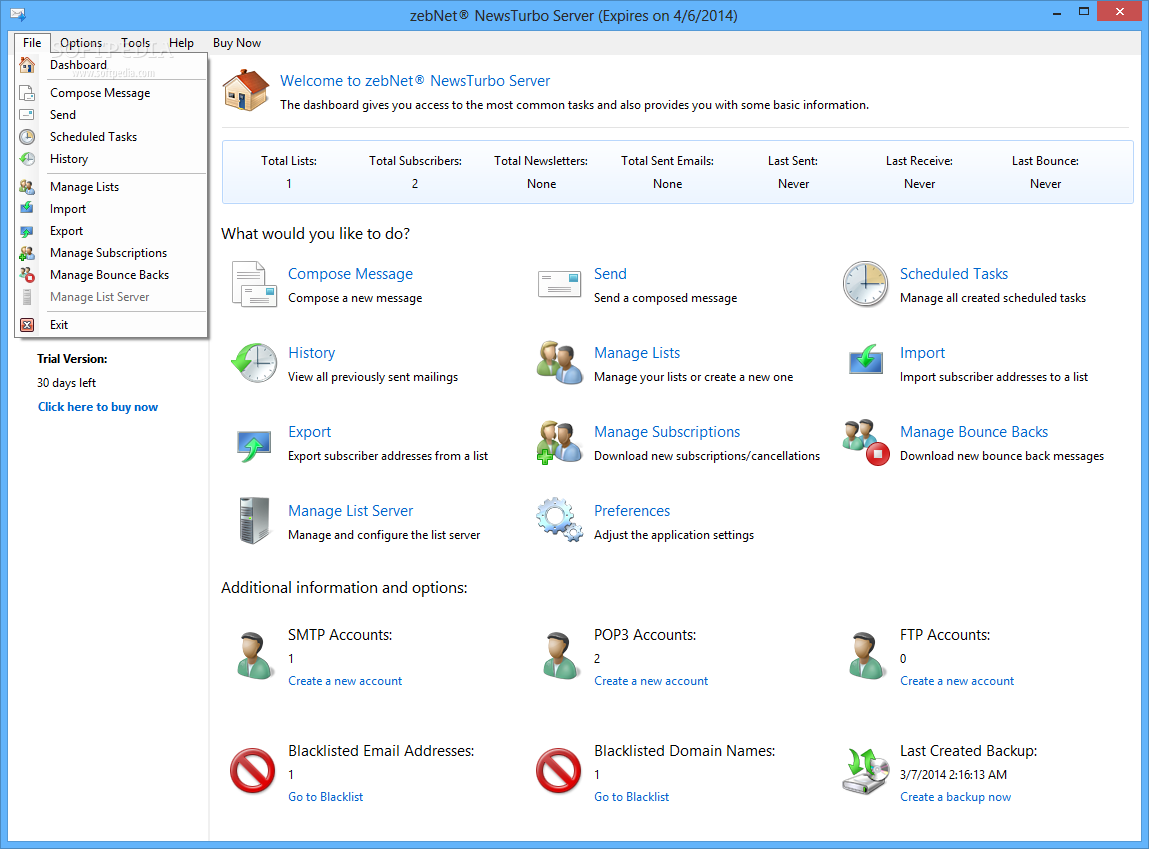Click the FTP Accounts user icon
The image size is (1149, 849).
point(866,656)
